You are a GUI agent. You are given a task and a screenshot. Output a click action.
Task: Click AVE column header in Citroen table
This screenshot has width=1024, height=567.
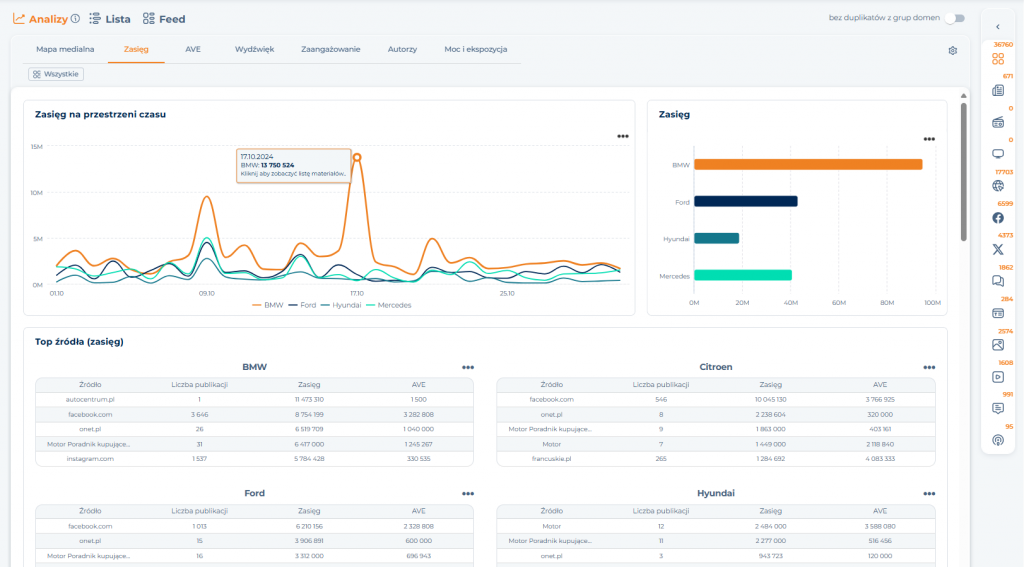click(880, 385)
